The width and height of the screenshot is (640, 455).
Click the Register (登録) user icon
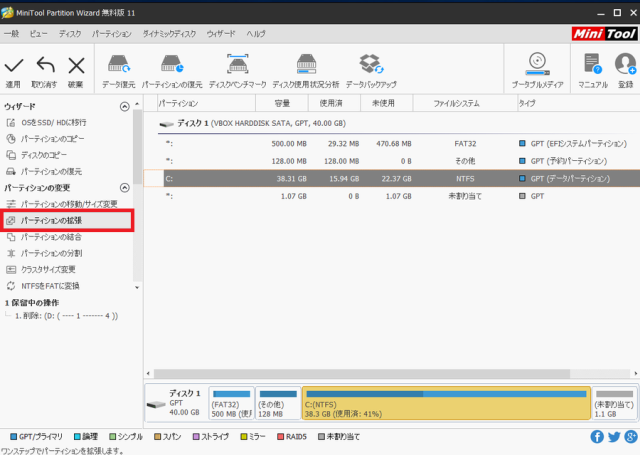(x=625, y=64)
